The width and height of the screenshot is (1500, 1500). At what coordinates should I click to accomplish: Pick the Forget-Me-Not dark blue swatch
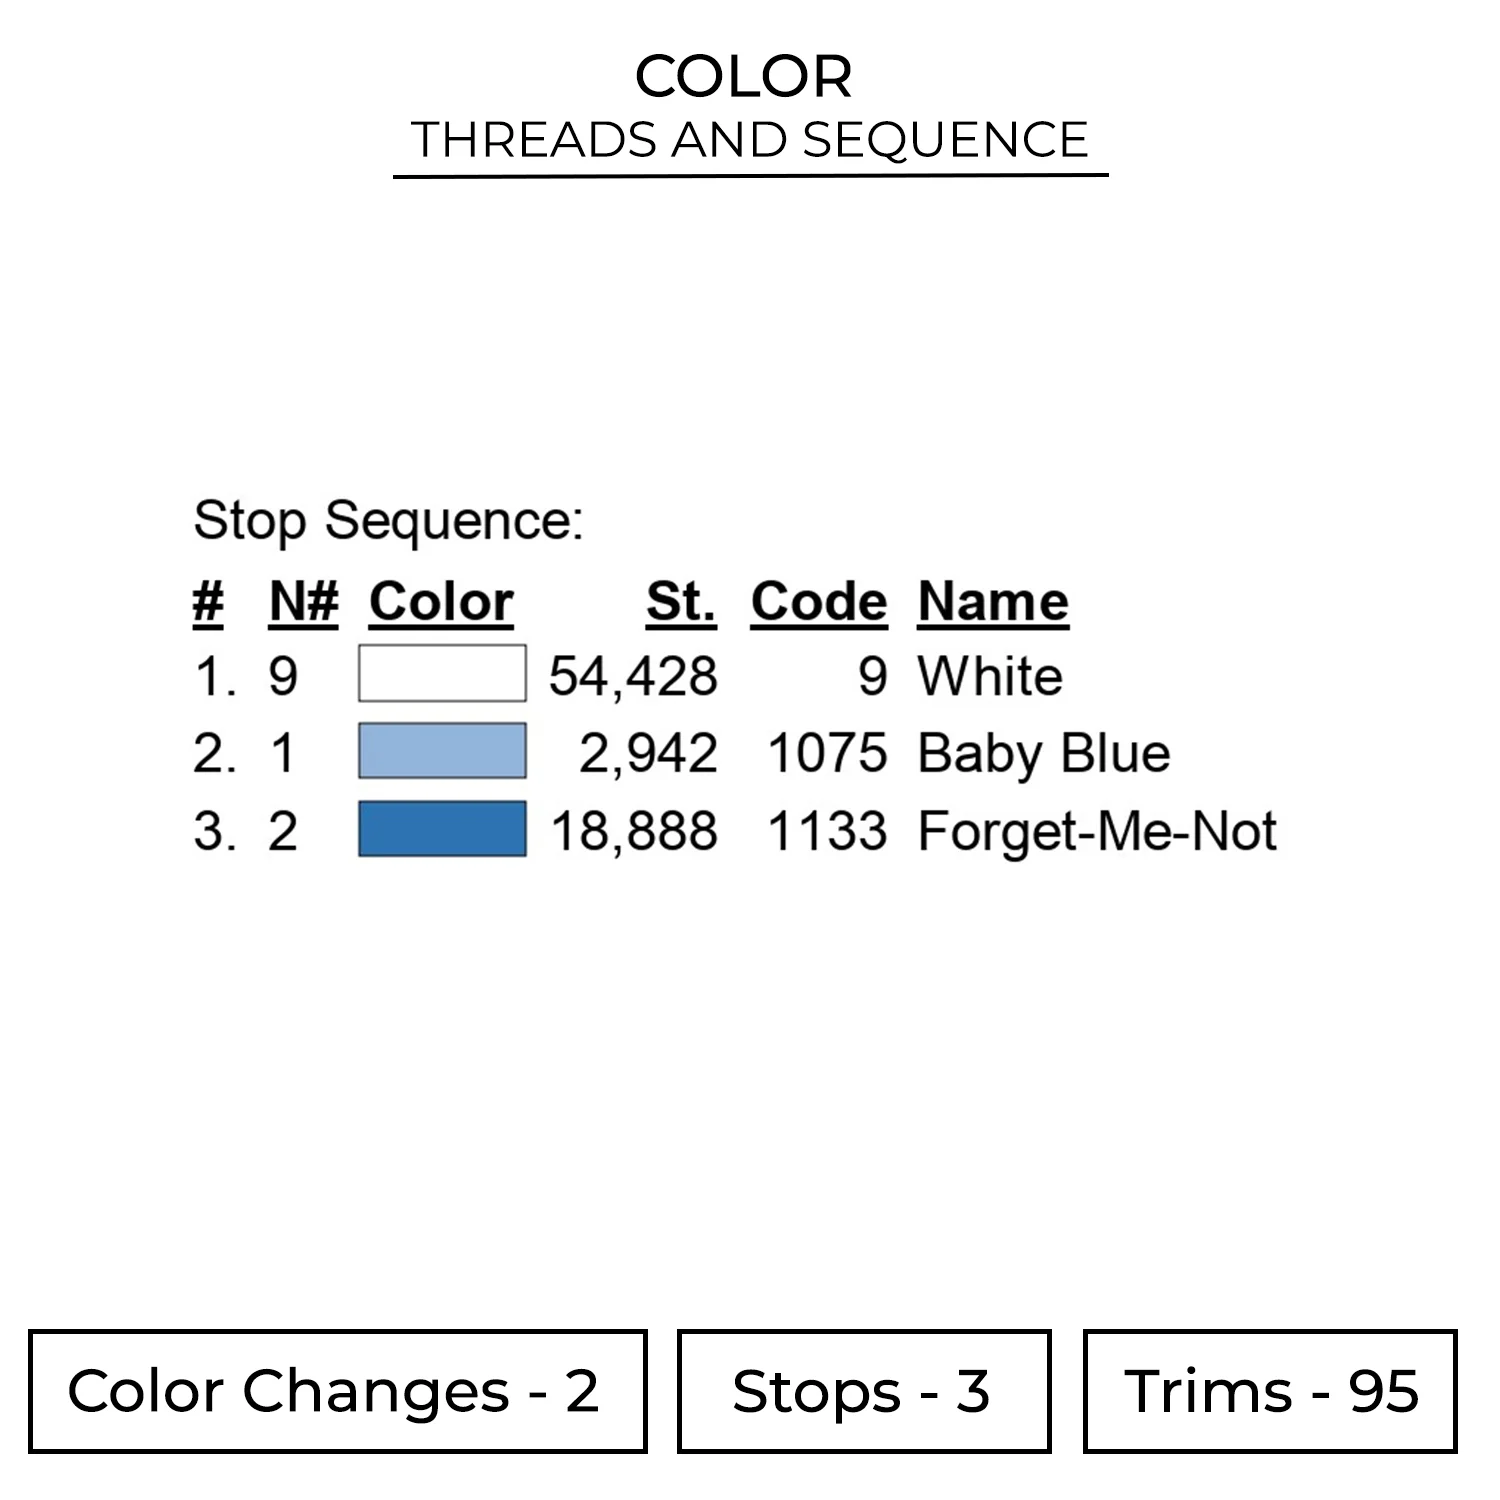442,829
